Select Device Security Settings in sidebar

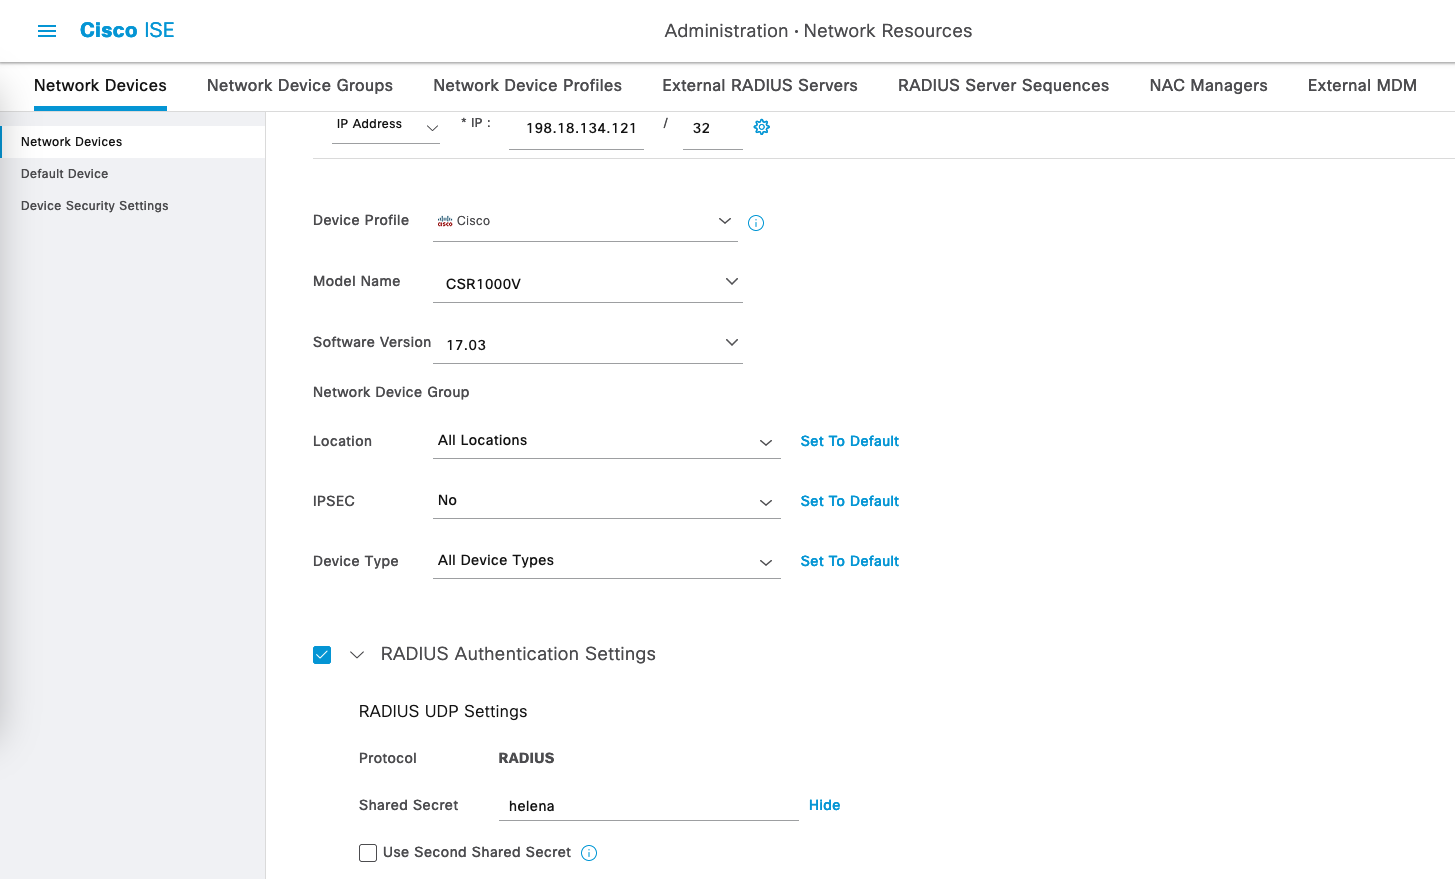tap(95, 206)
